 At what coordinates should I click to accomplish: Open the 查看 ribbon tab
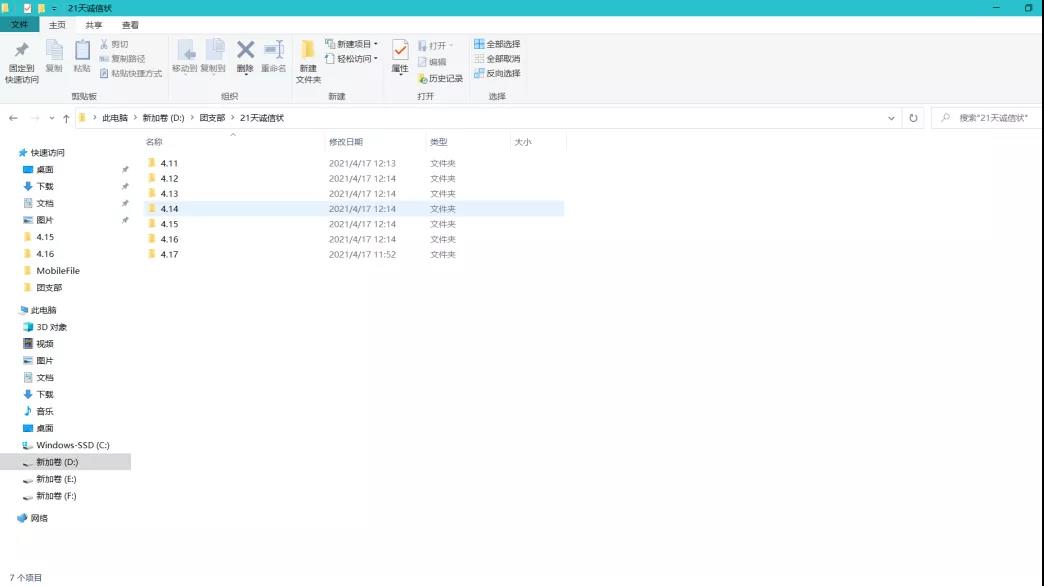(131, 25)
